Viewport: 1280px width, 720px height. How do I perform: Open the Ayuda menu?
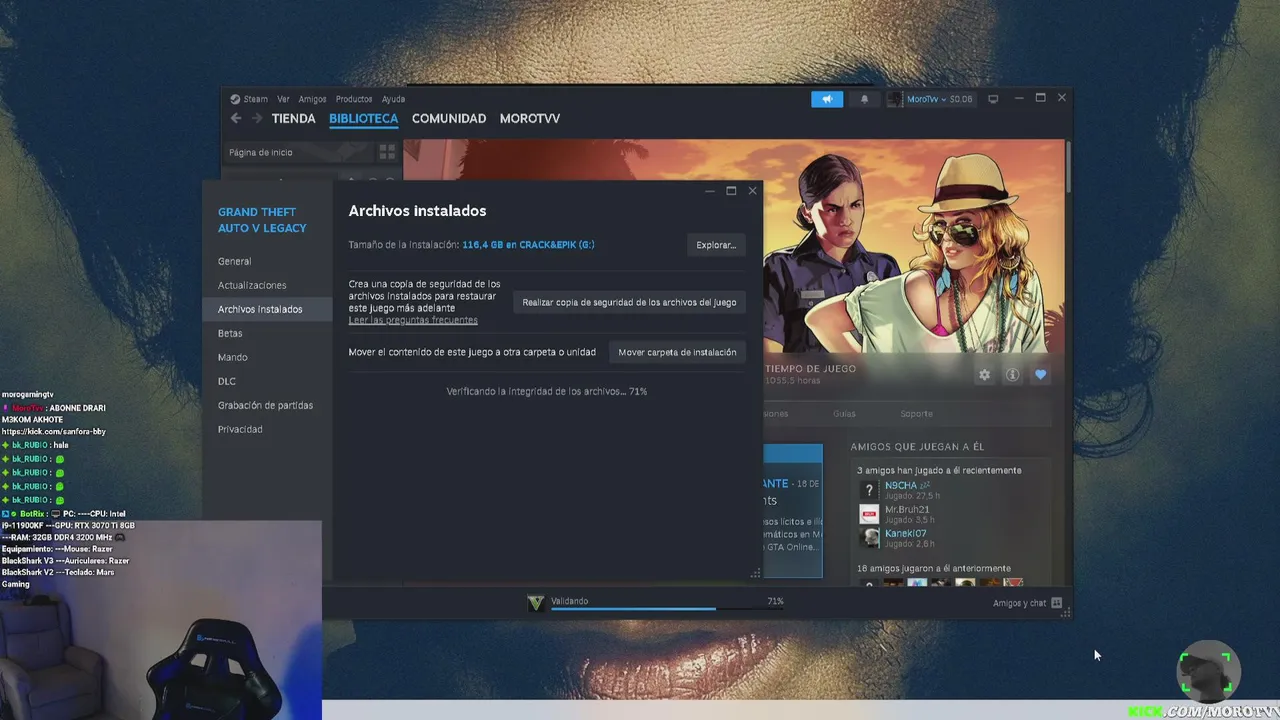[393, 99]
